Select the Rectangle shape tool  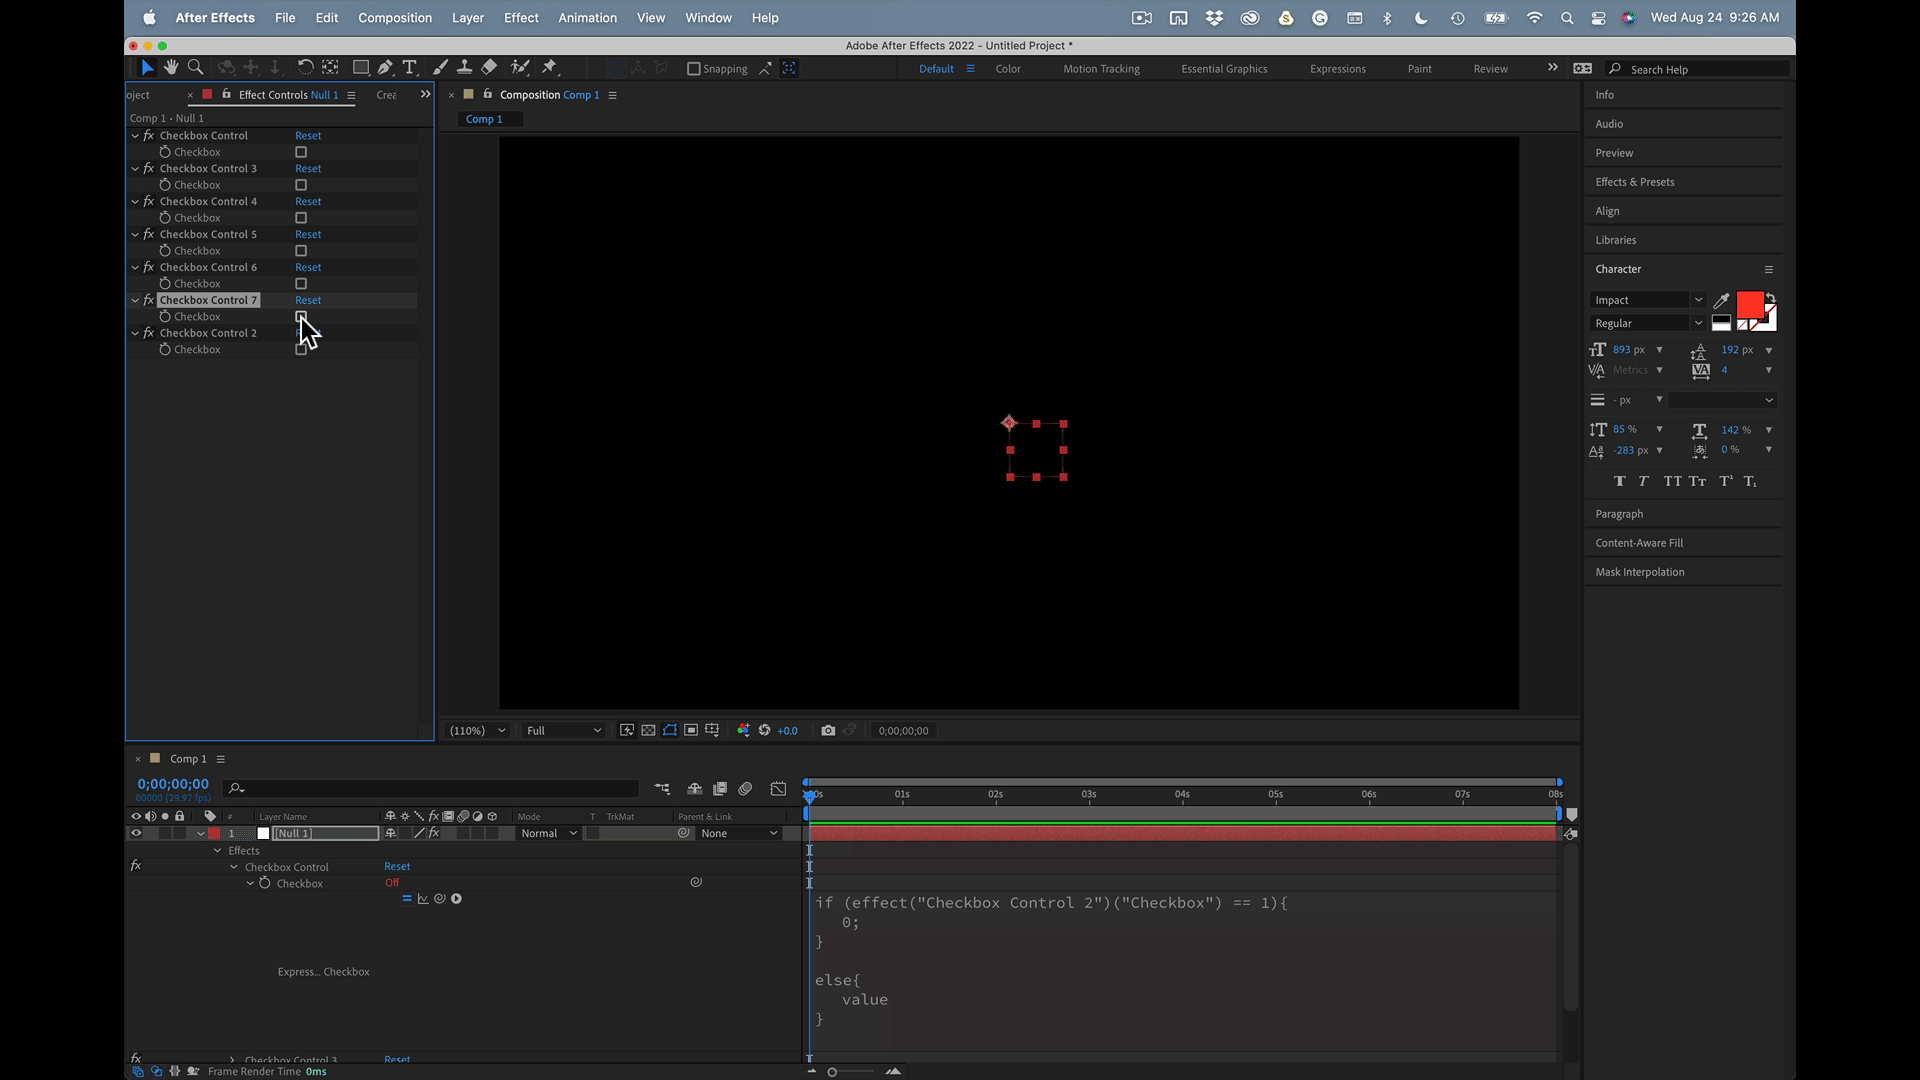point(360,67)
